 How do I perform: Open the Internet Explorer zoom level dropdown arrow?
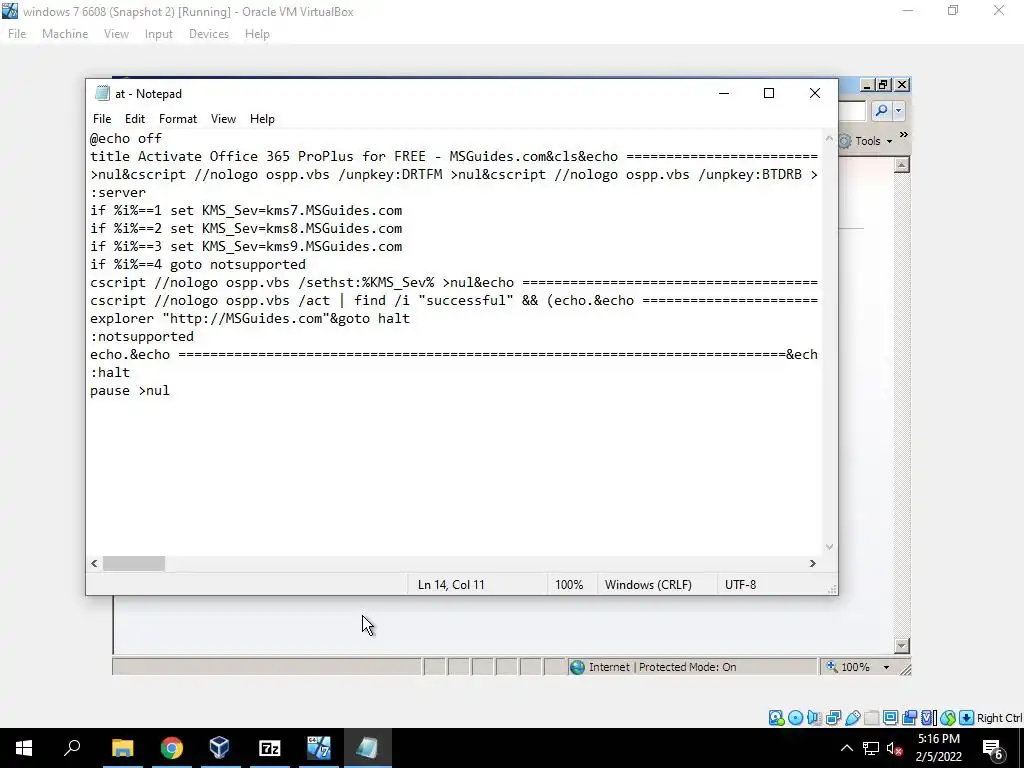coord(886,667)
